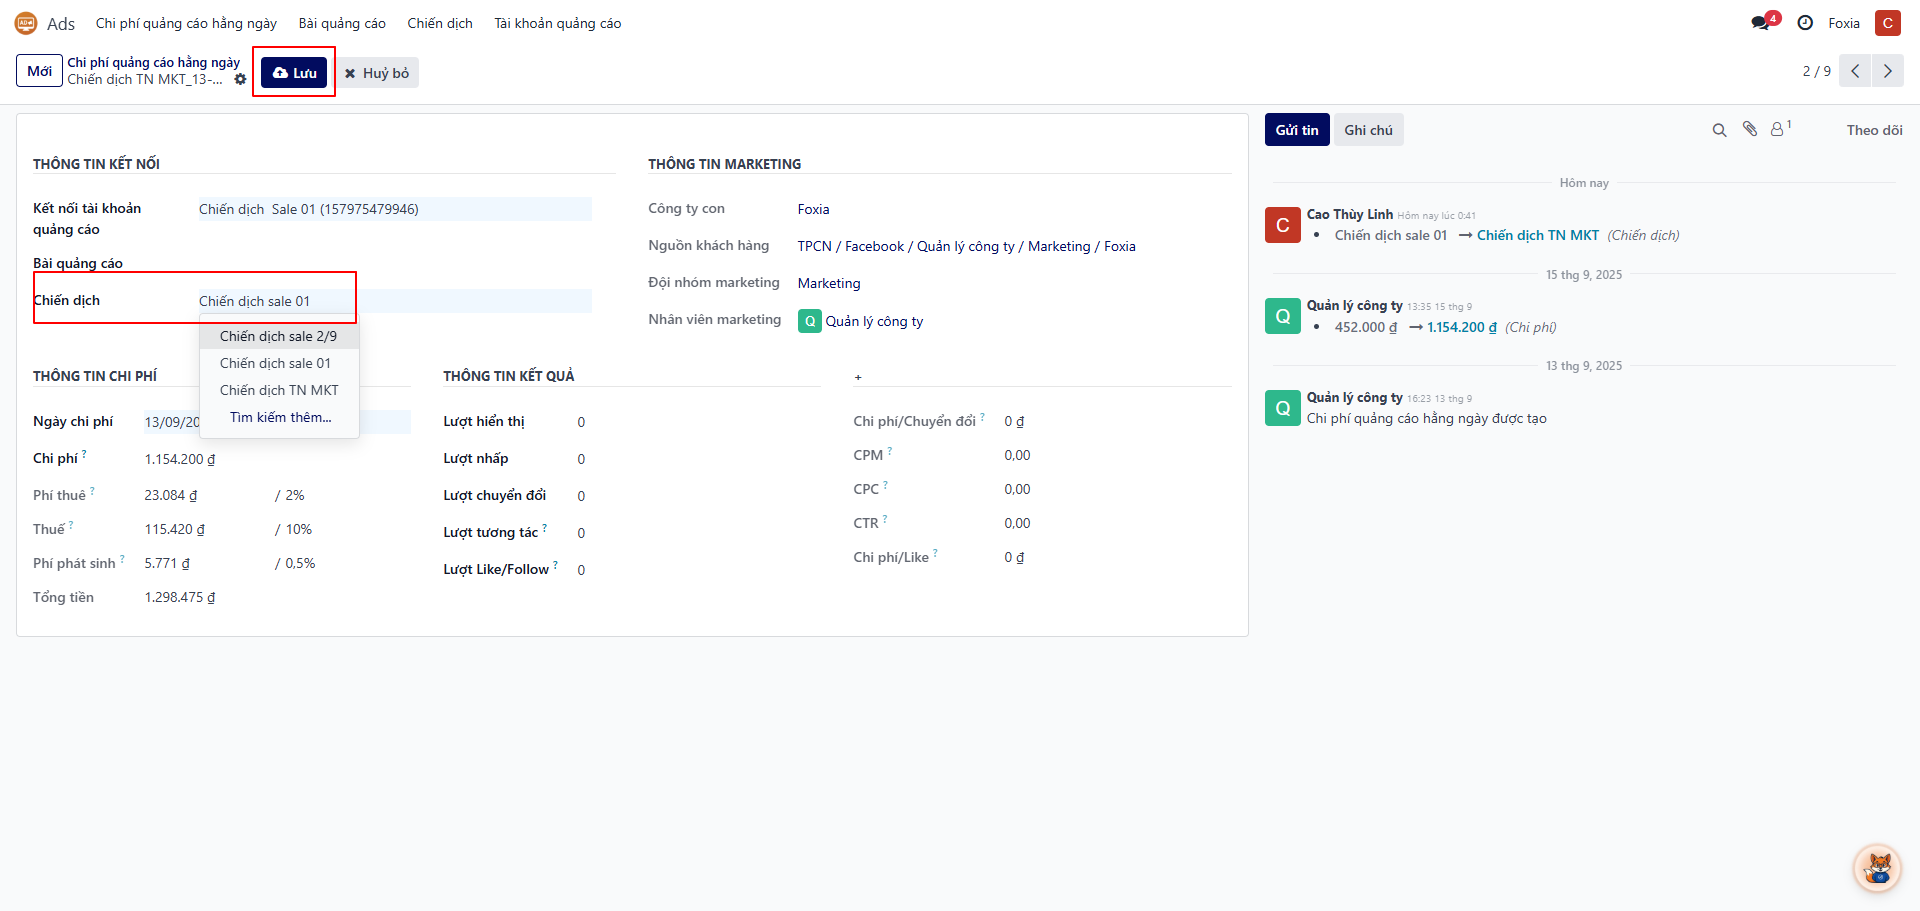Click the Ads app logo icon
1920x911 pixels.
26,23
